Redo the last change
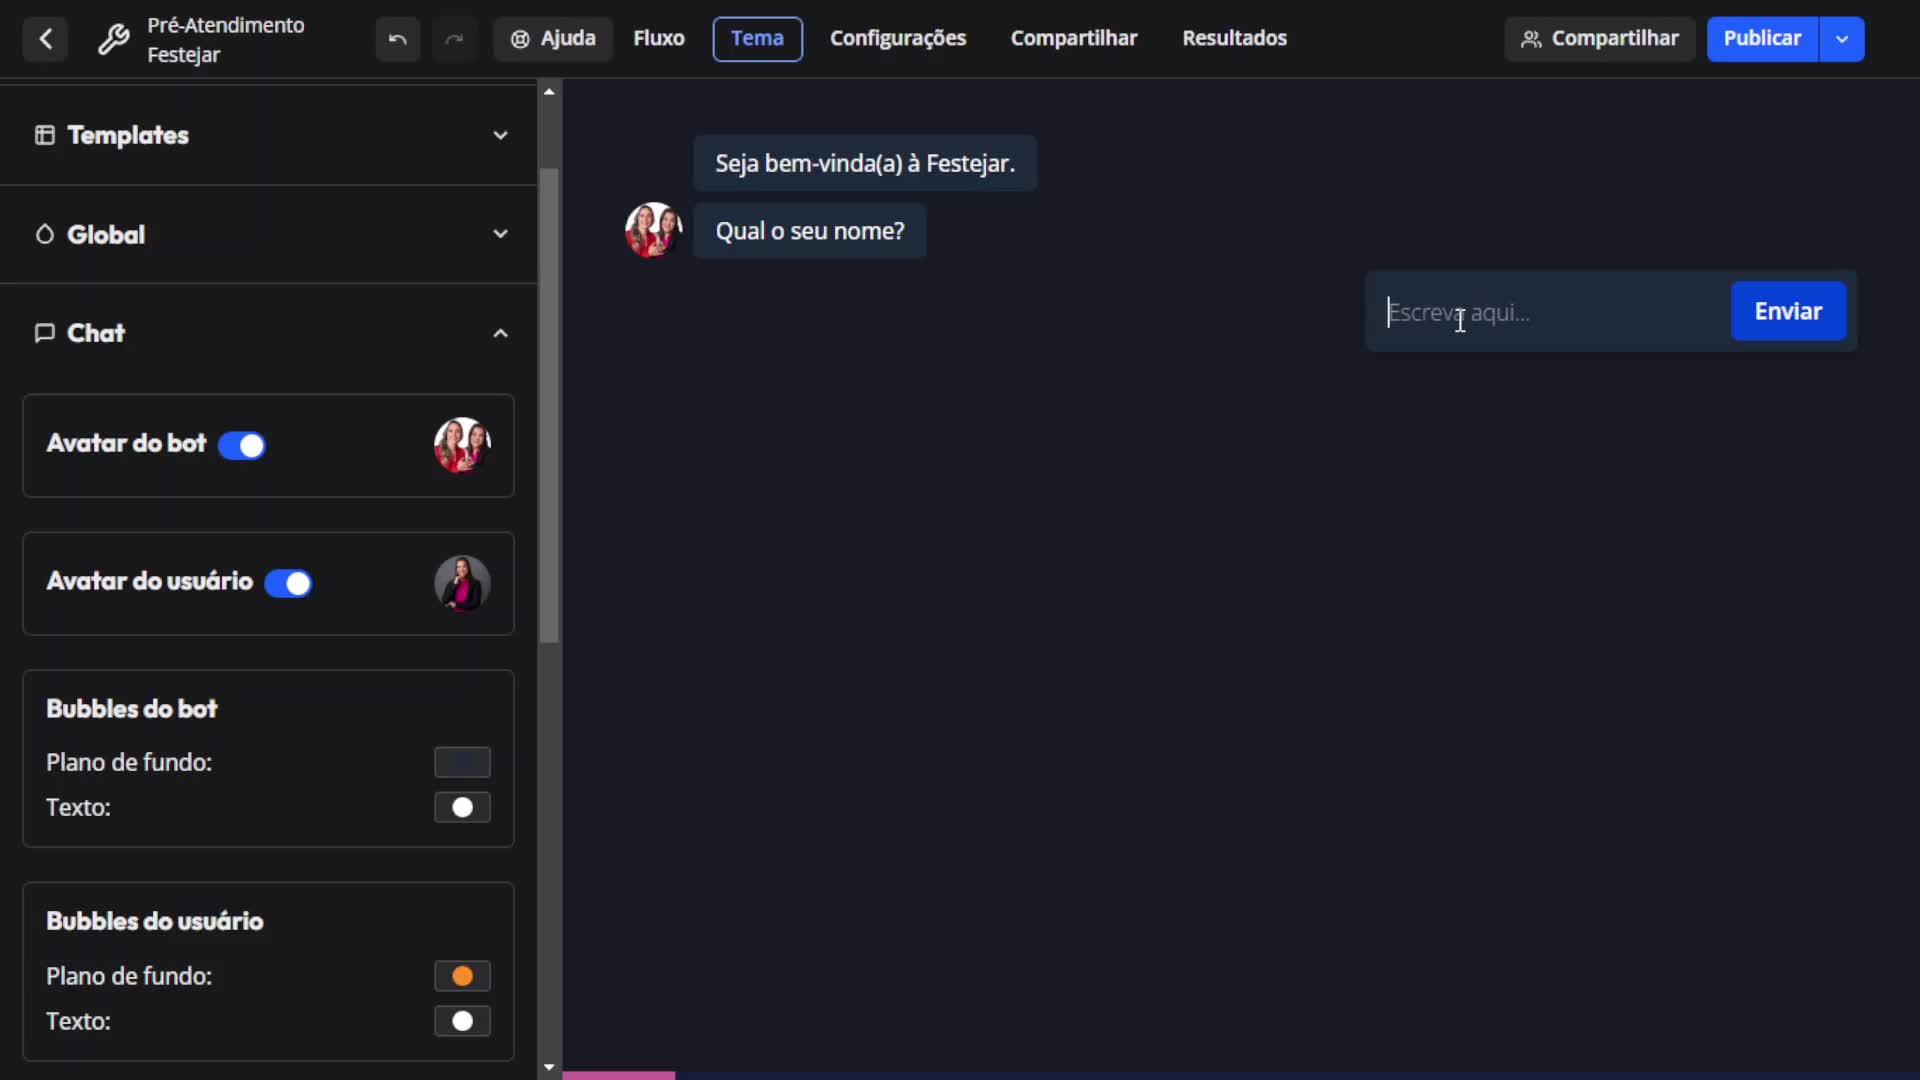The height and width of the screenshot is (1080, 1920). 455,39
